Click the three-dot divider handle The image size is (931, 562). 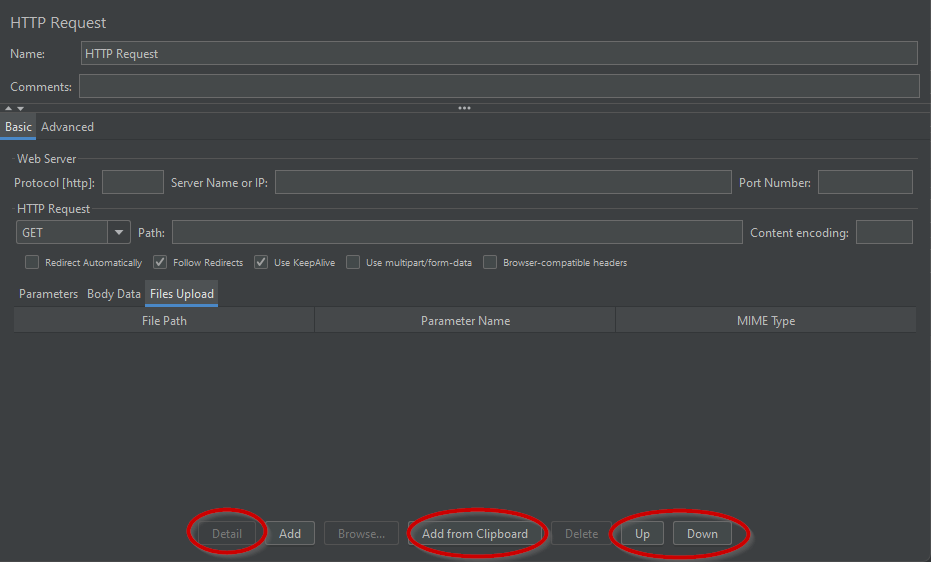coord(464,108)
